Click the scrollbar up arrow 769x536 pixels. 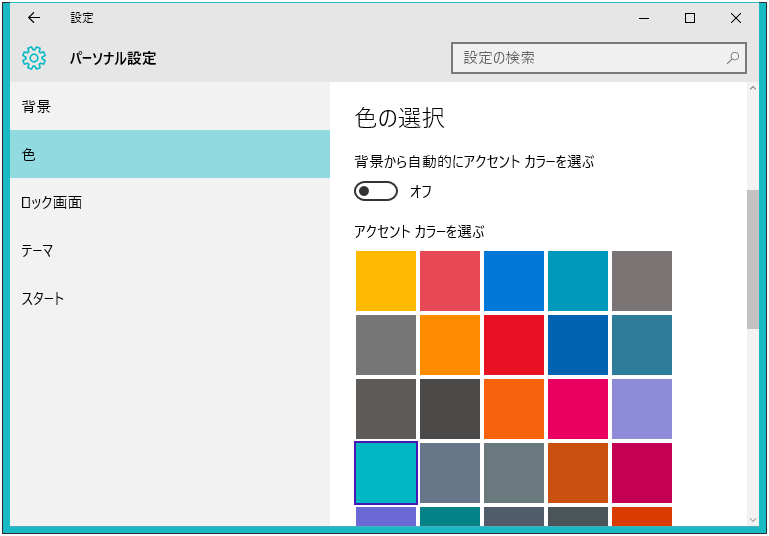(x=753, y=88)
